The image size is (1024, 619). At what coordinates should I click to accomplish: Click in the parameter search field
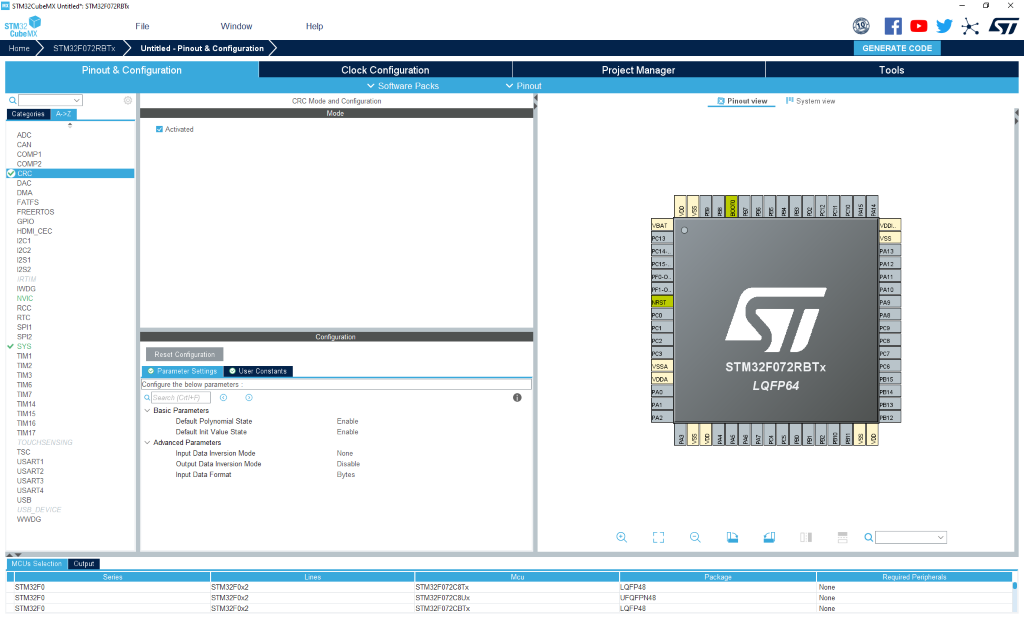[x=181, y=398]
